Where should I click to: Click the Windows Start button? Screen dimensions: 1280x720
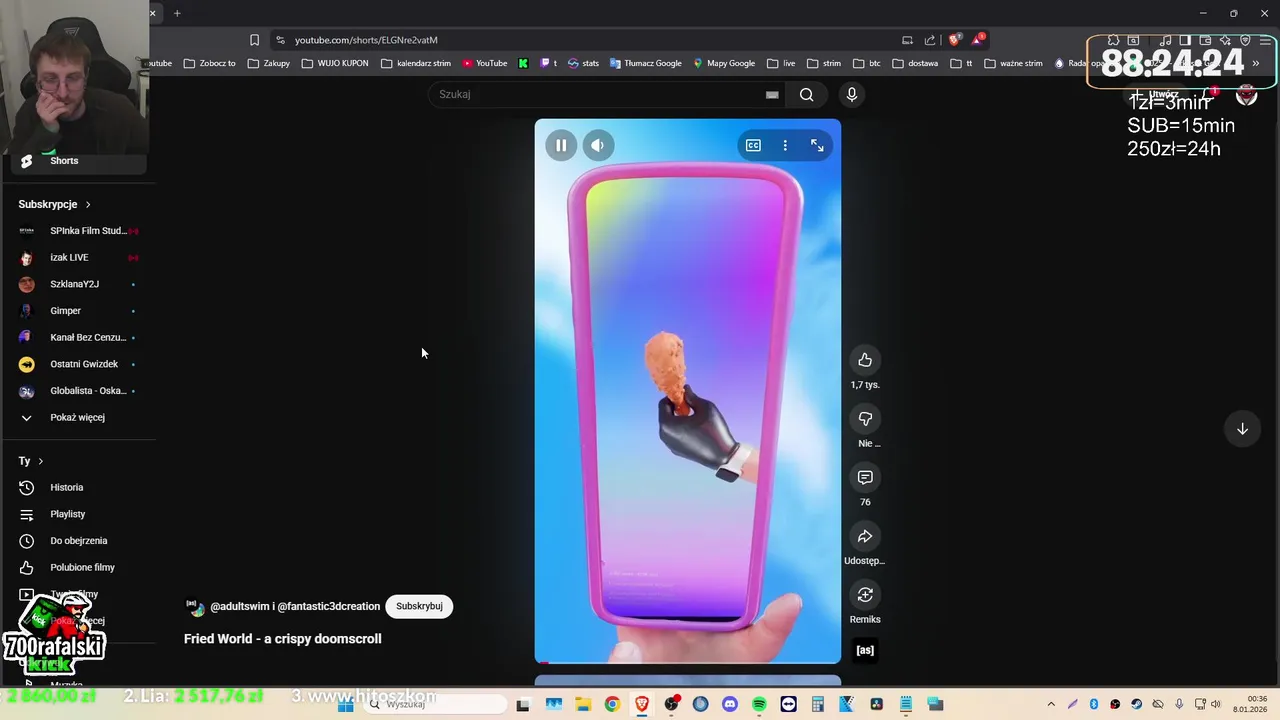346,705
